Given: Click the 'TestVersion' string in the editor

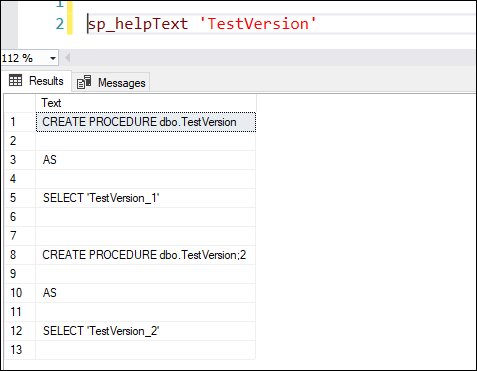Looking at the screenshot, I should (258, 24).
